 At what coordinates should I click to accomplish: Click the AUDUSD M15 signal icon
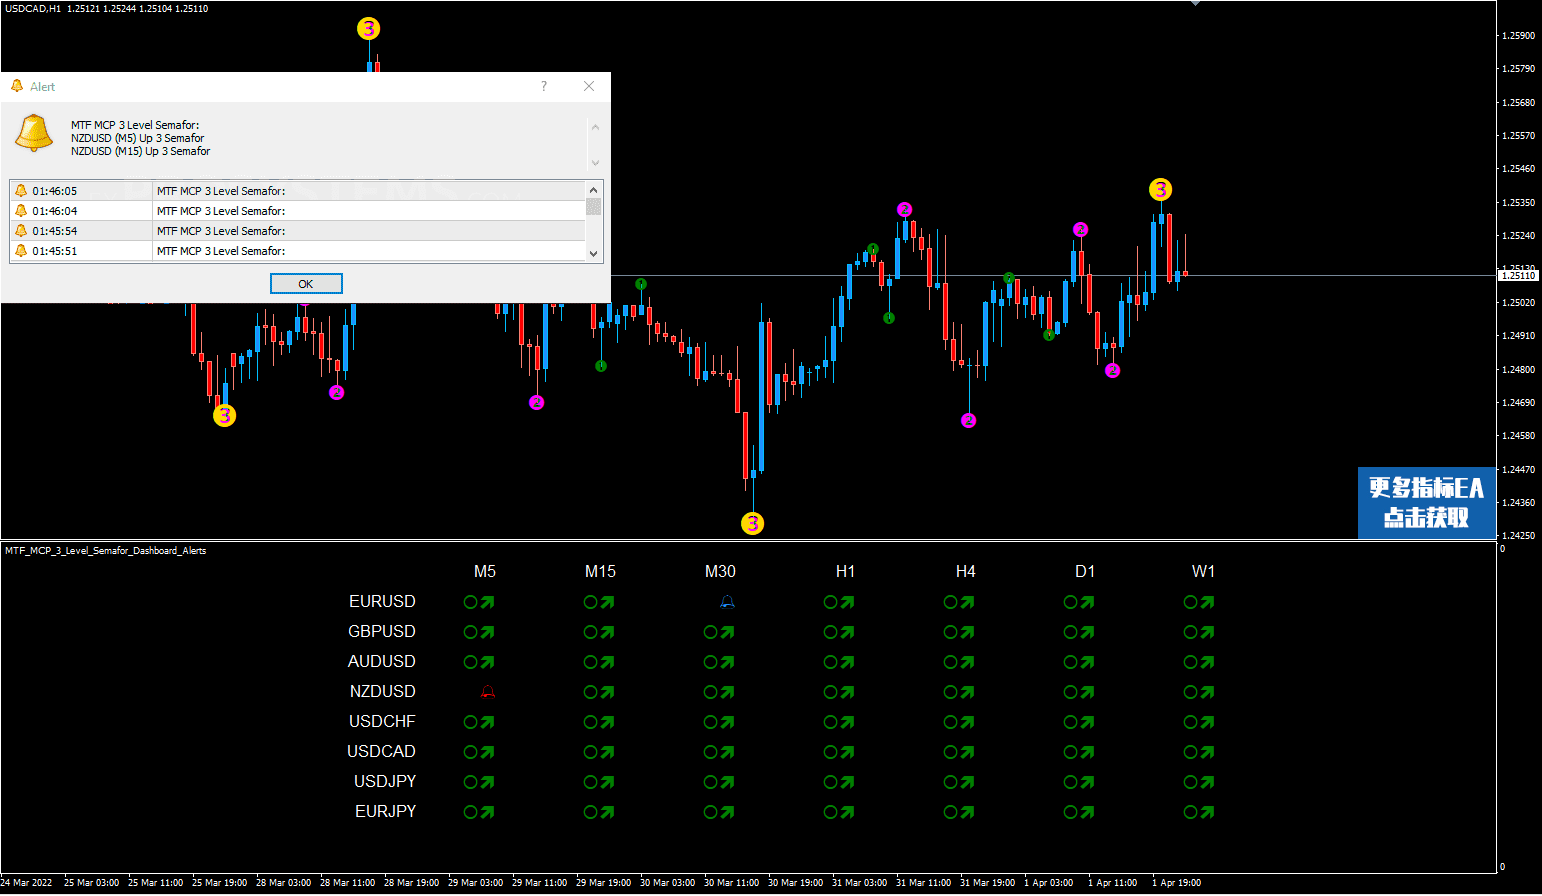pos(599,662)
